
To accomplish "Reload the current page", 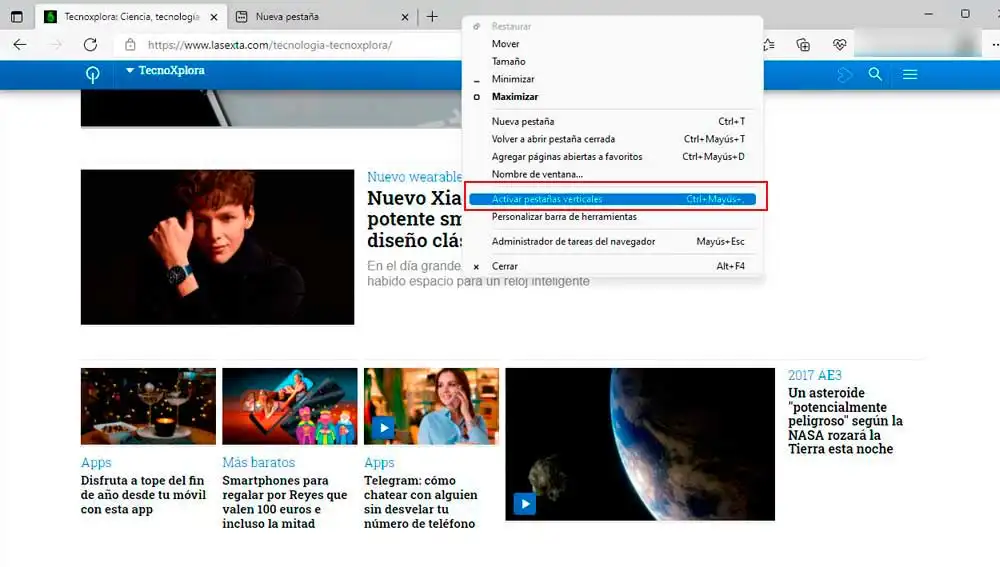I will tap(91, 45).
